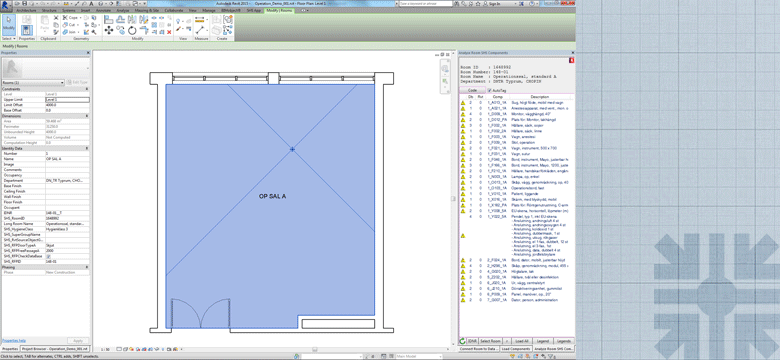The height and width of the screenshot is (360, 780).
Task: Open the Join geometry dropdown arrow
Action: 79,32
